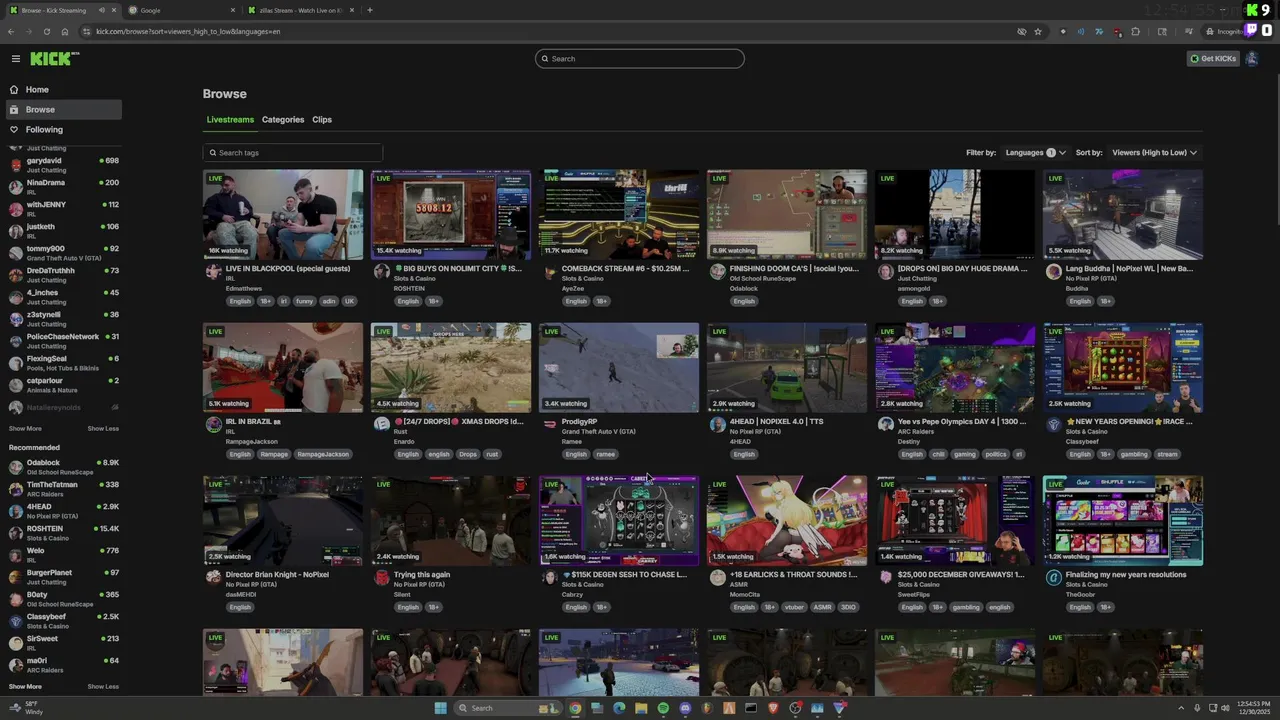Open ROSHTEIN slots stream thumbnail

click(451, 214)
